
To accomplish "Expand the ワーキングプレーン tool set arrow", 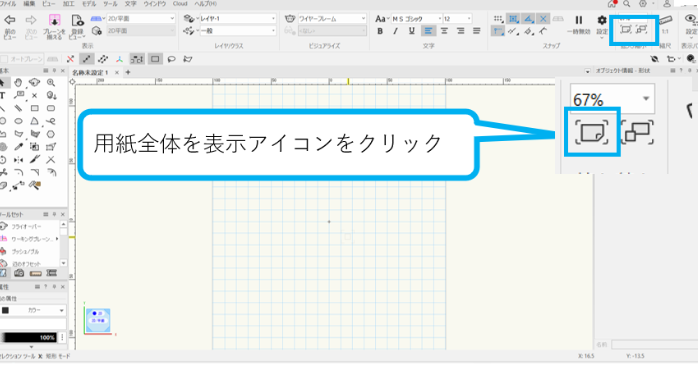I will coord(57,239).
